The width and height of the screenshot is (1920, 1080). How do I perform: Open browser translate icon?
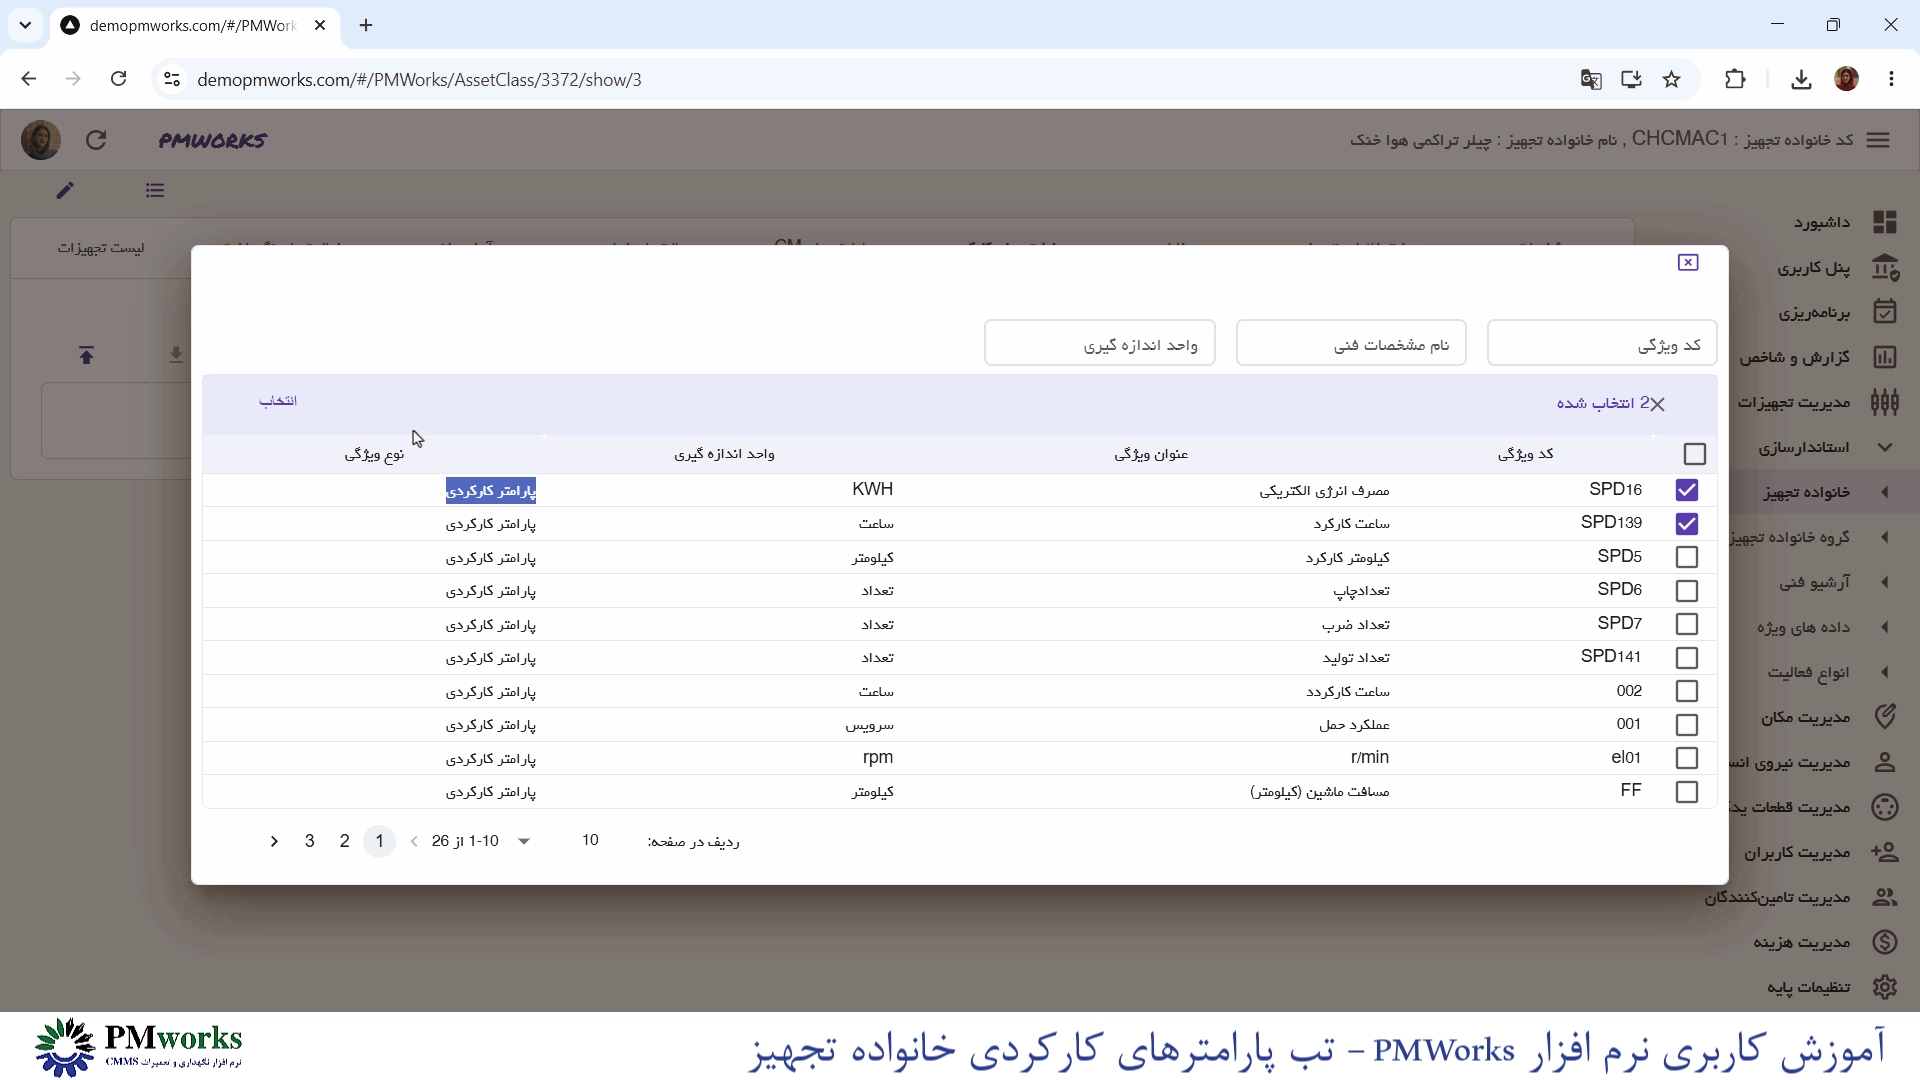(x=1591, y=79)
